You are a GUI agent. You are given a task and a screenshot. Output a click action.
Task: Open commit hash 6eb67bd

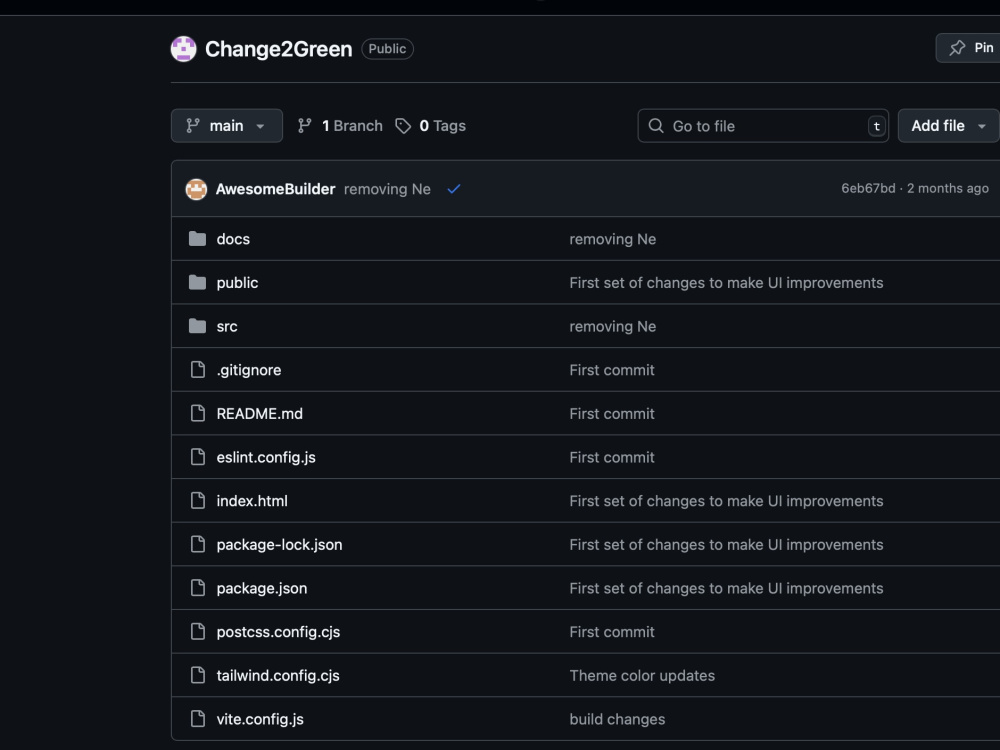pyautogui.click(x=868, y=188)
